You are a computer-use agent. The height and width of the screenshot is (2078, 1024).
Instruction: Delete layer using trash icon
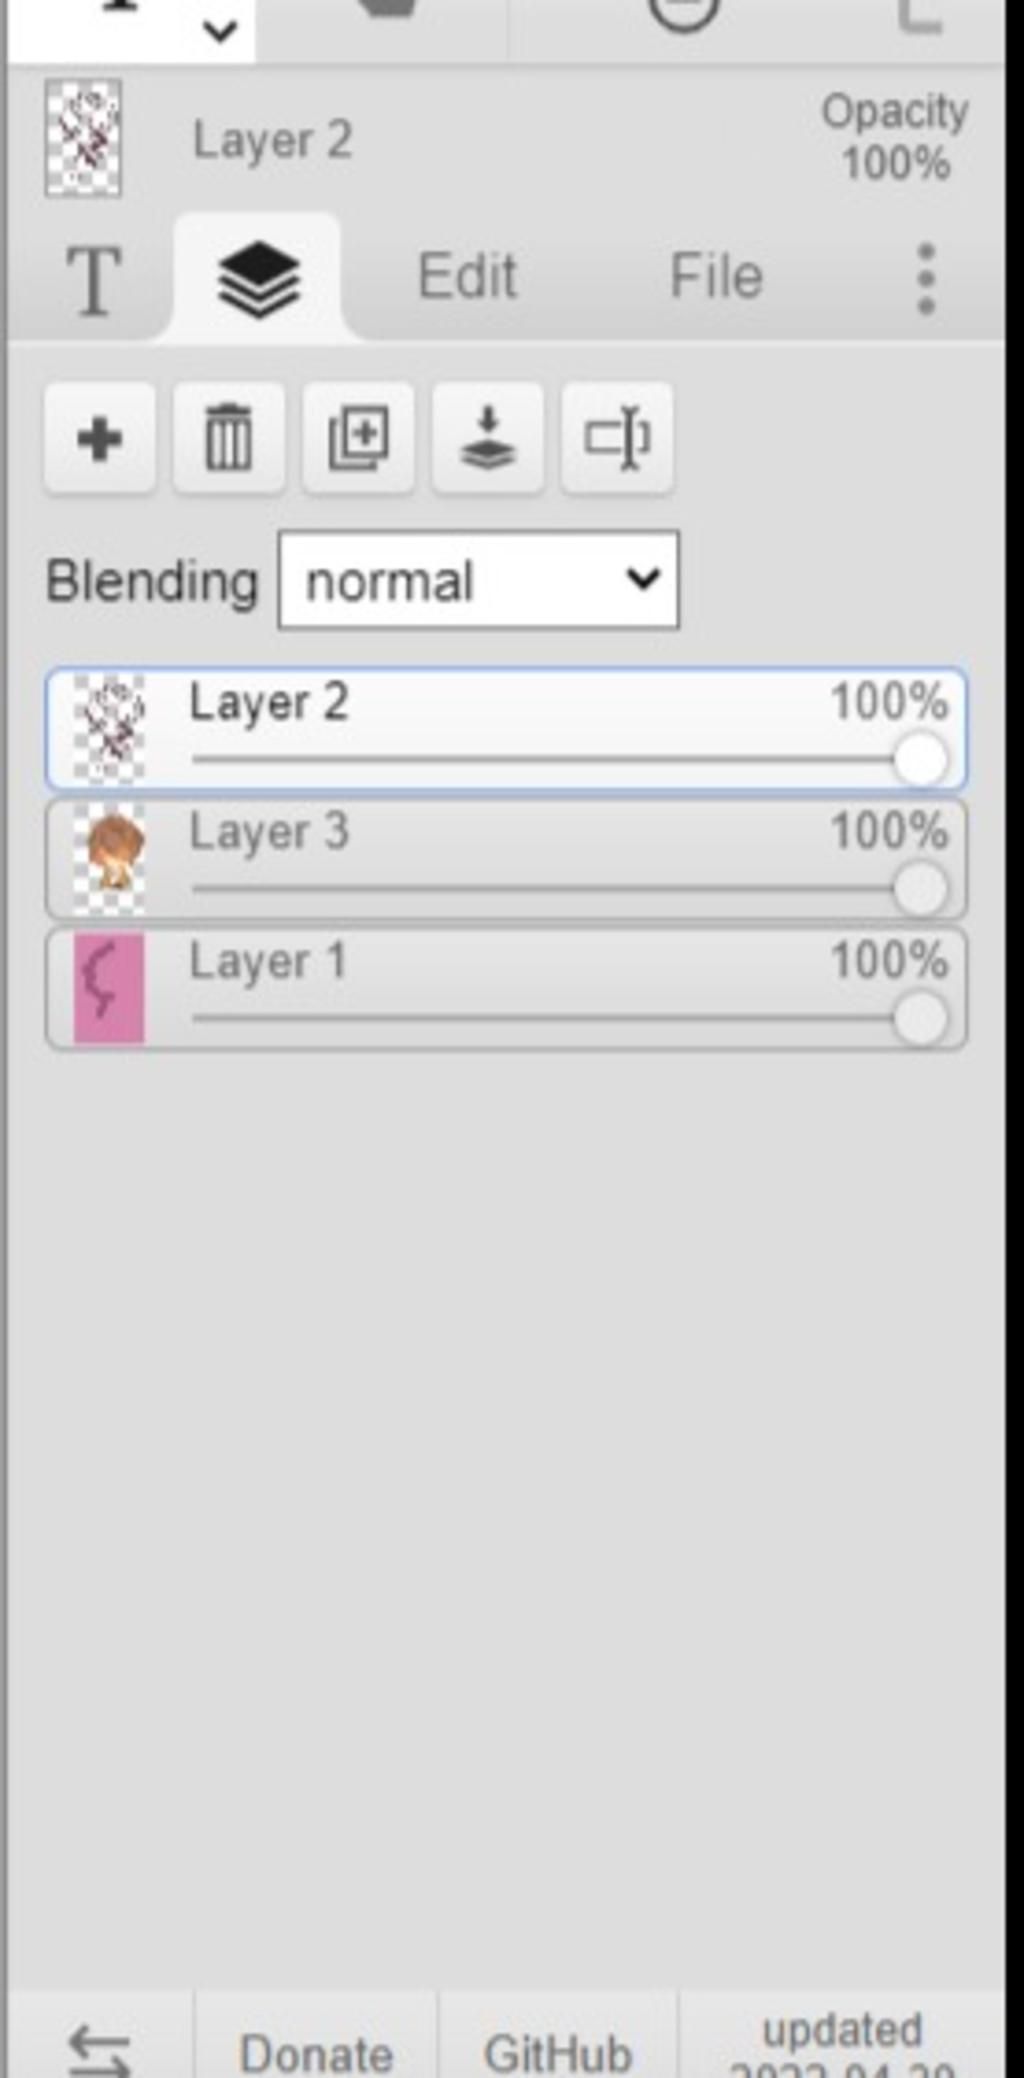click(228, 438)
